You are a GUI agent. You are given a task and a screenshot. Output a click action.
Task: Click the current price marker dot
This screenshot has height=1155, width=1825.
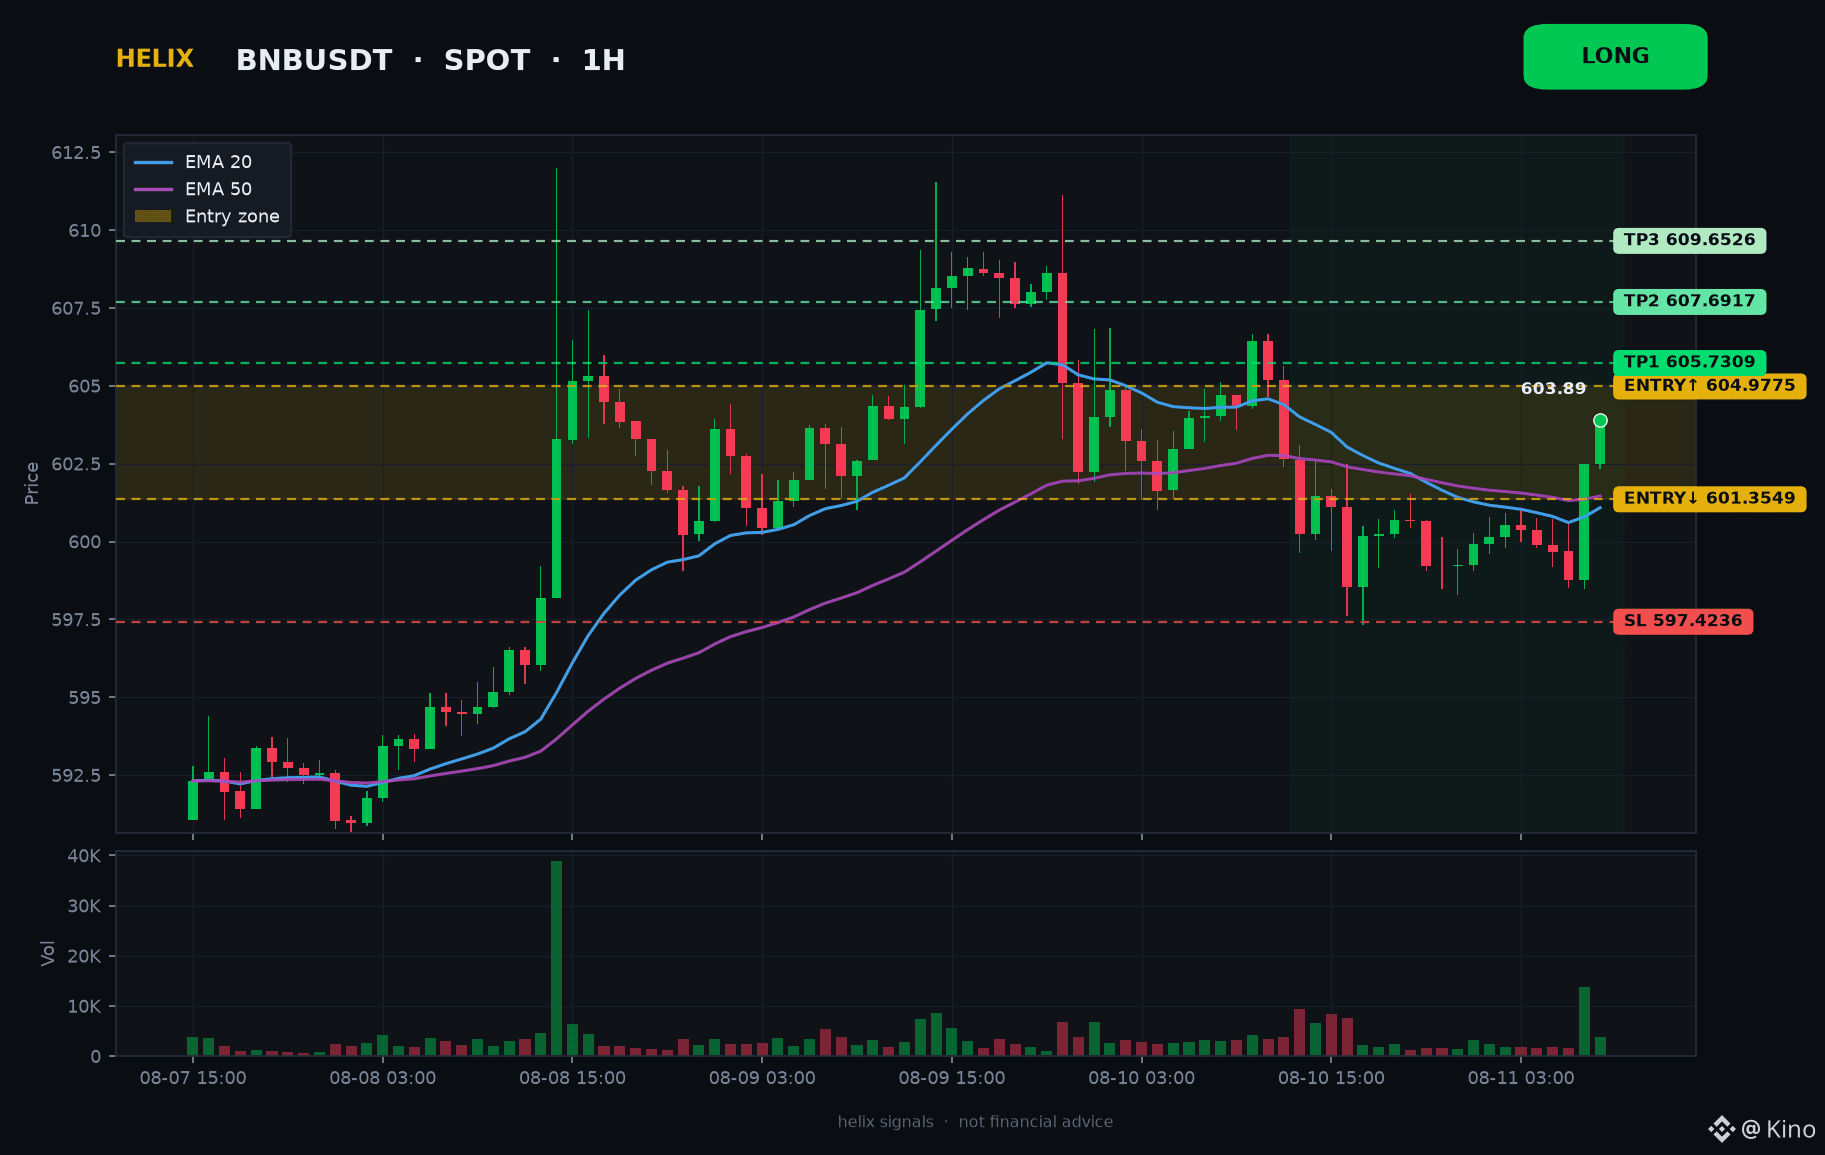(x=1600, y=420)
